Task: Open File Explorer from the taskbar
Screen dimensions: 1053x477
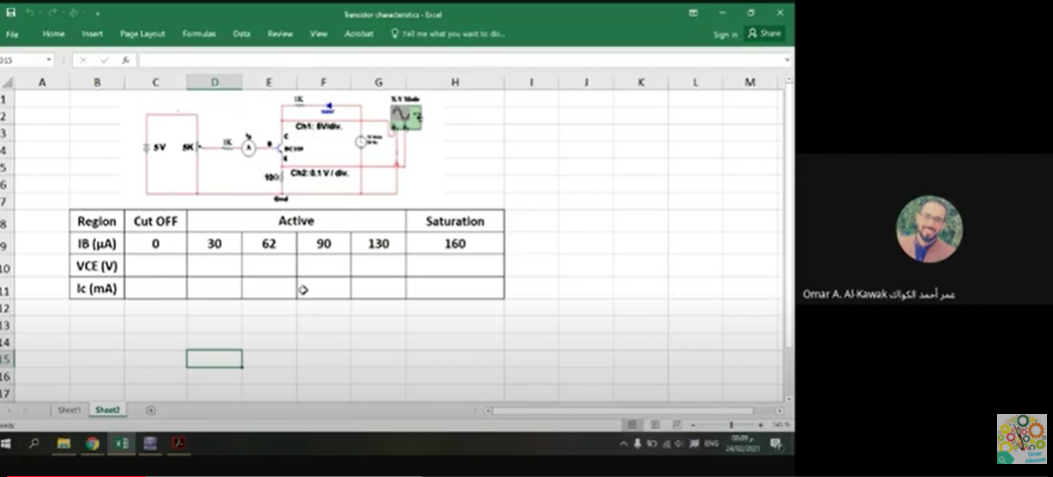Action: click(x=64, y=443)
